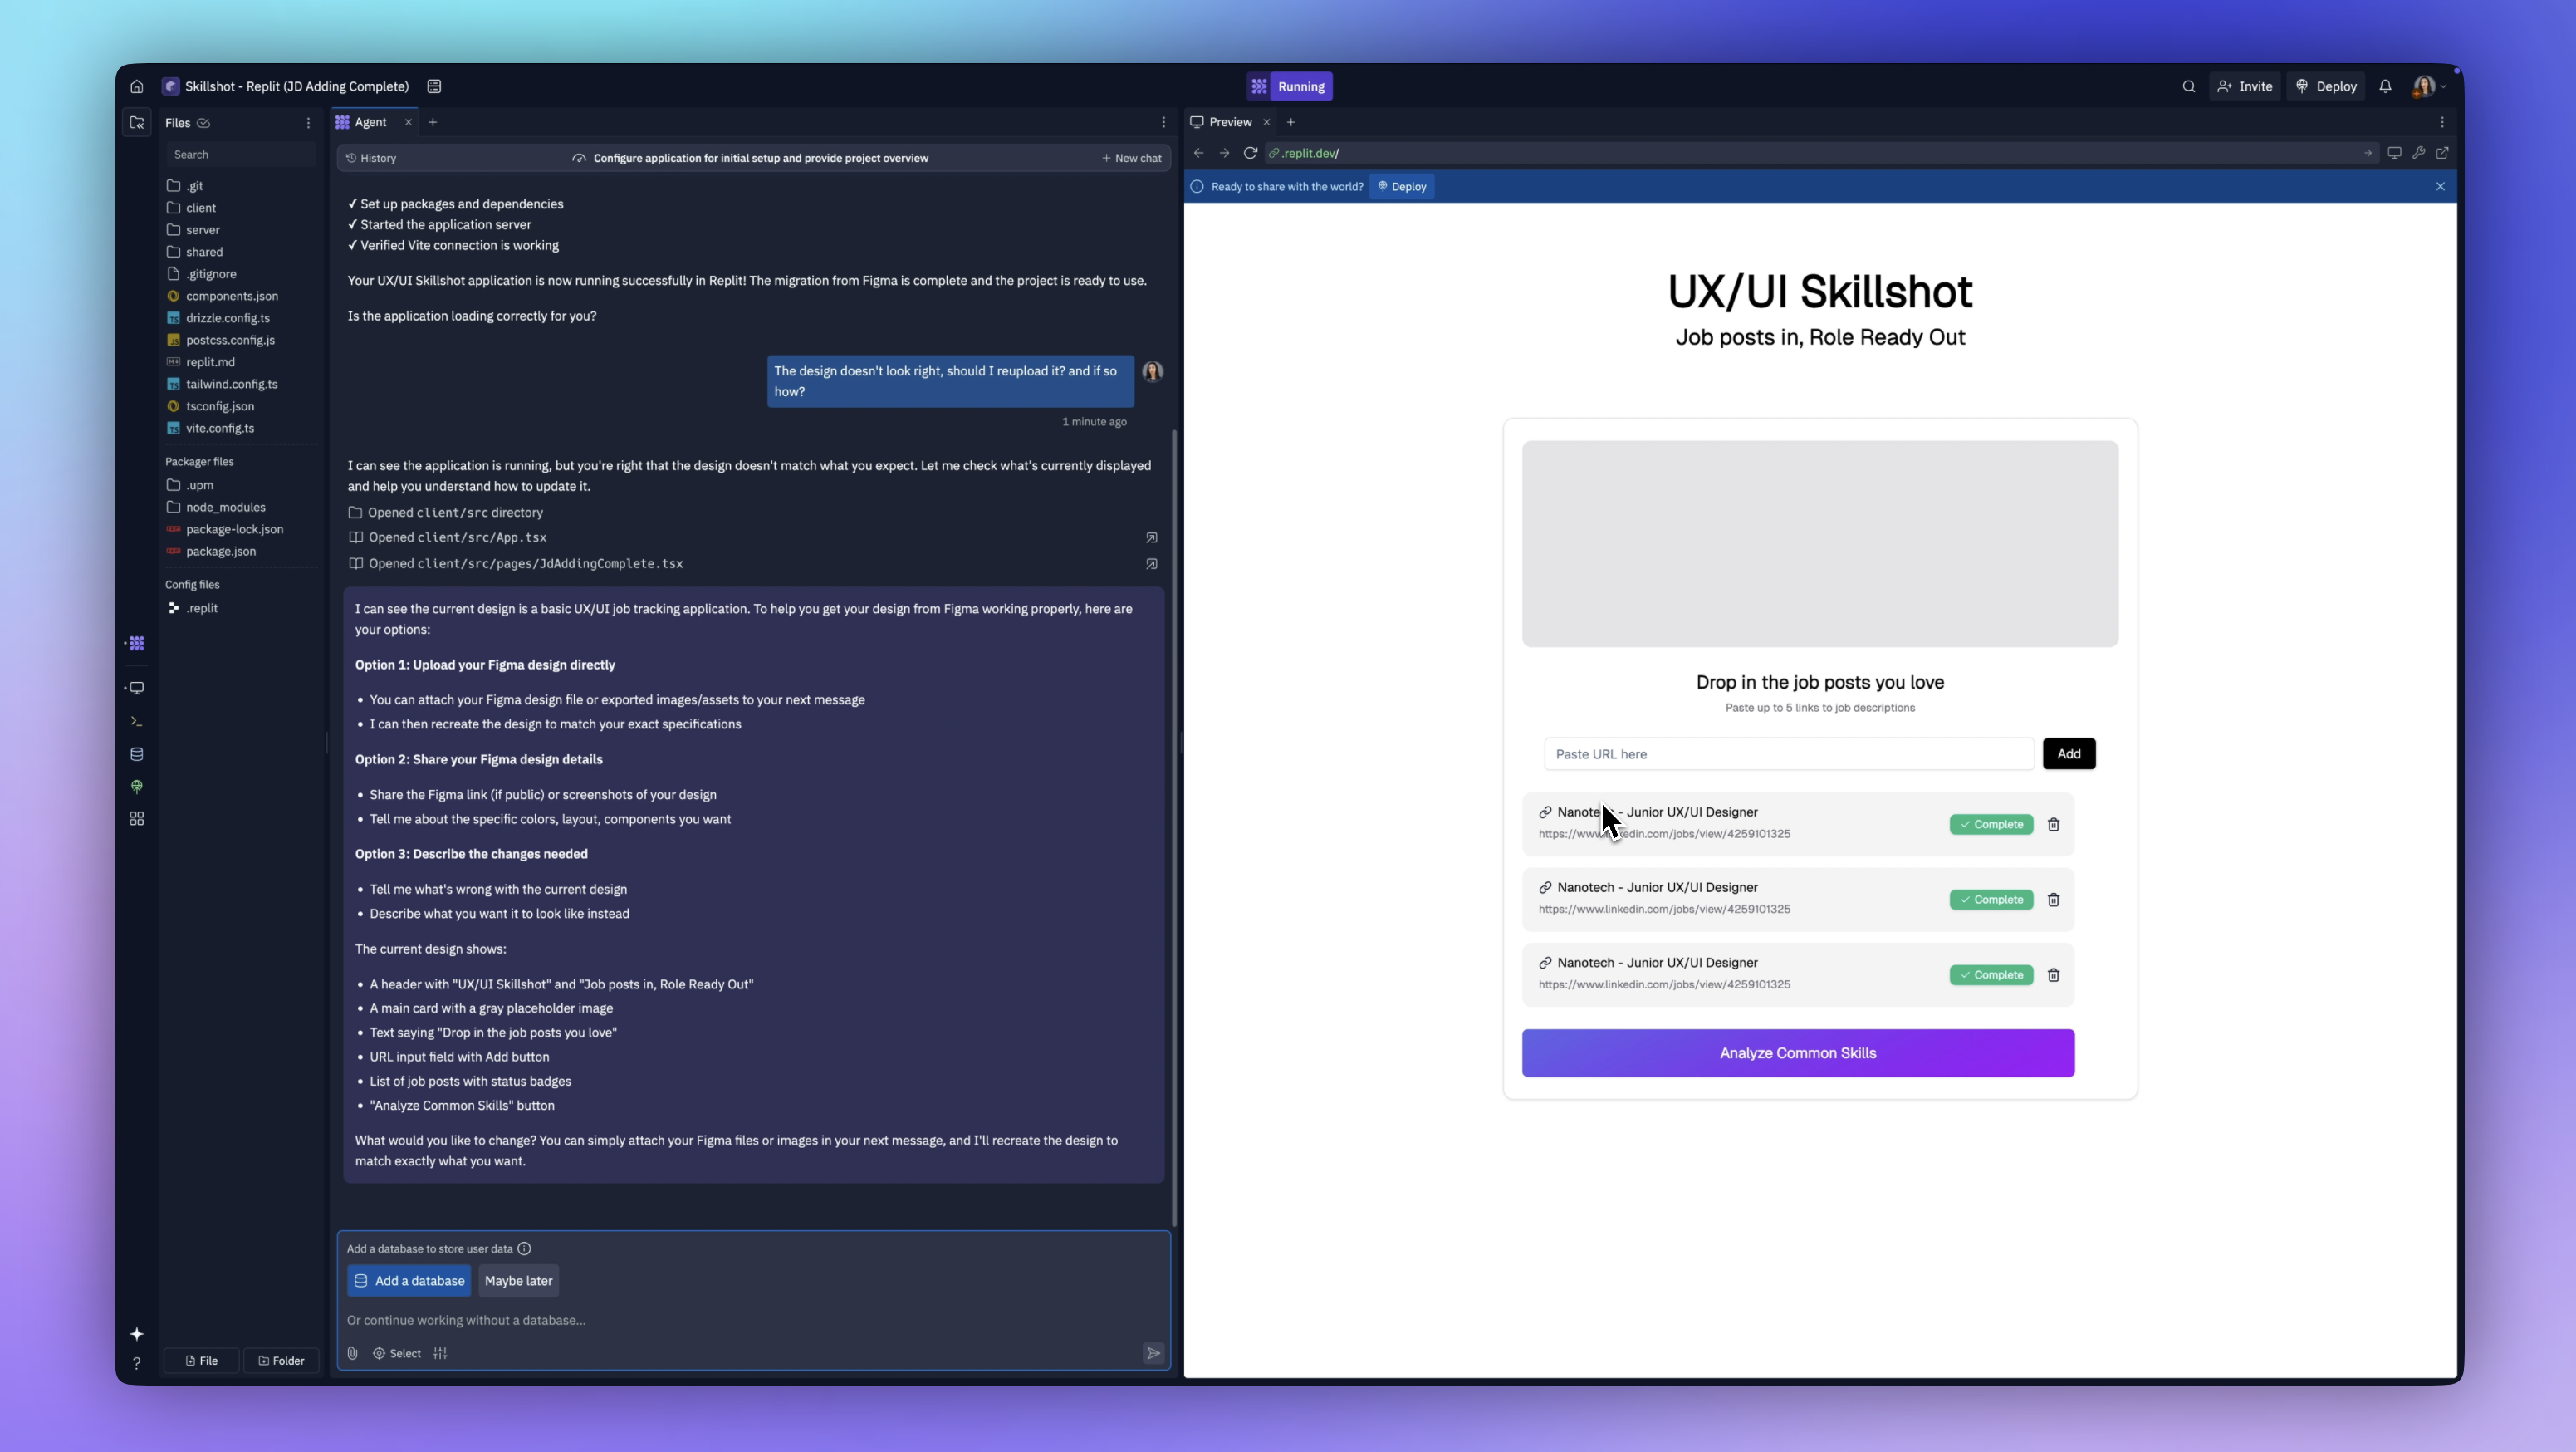Open the App.tsx file reference icon
This screenshot has width=2576, height=1452.
pos(1152,538)
